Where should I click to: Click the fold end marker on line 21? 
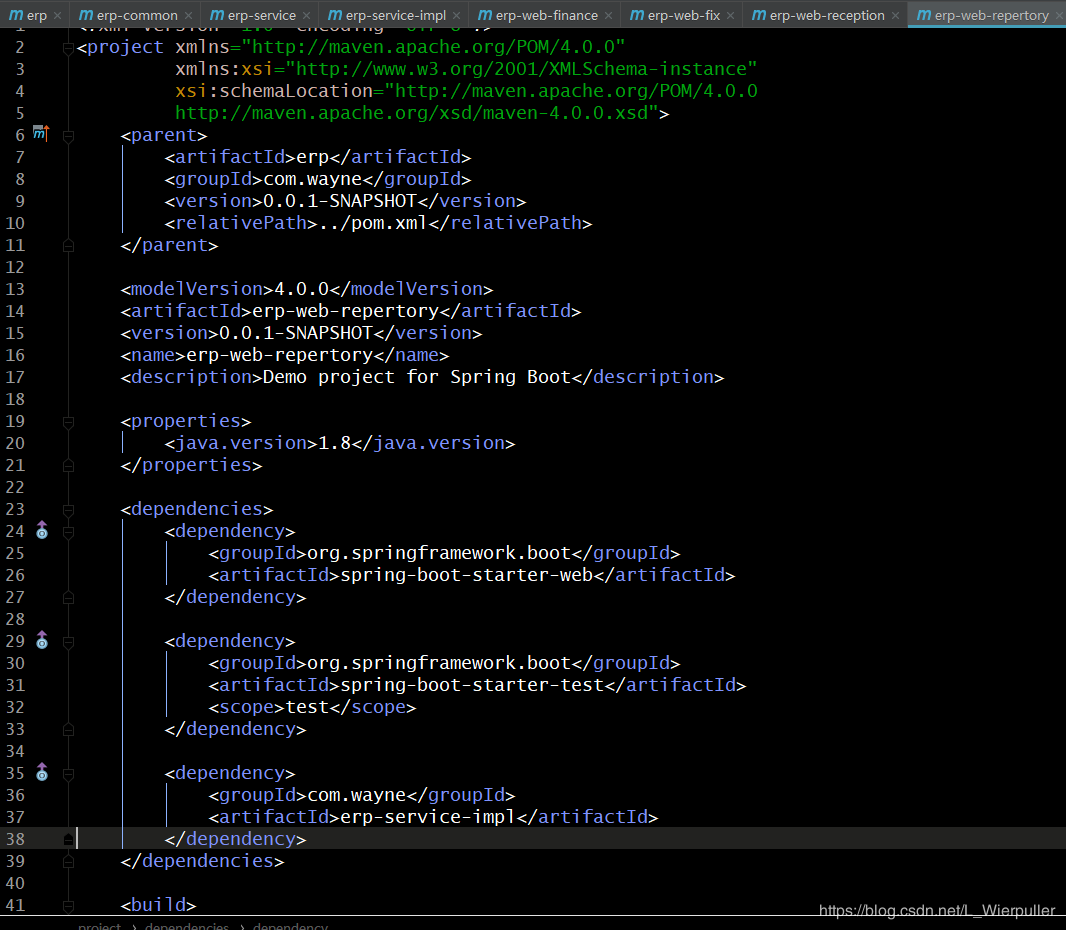tap(68, 466)
